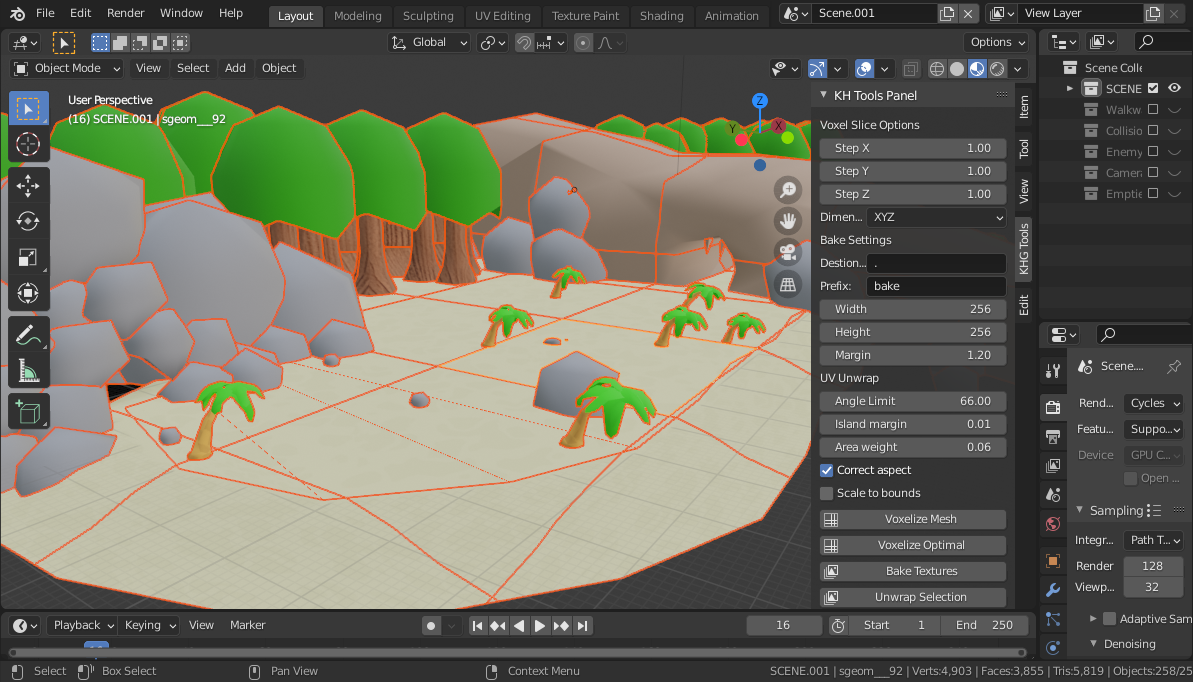The height and width of the screenshot is (682, 1193).
Task: Open the Keying dropdown
Action: (x=148, y=626)
